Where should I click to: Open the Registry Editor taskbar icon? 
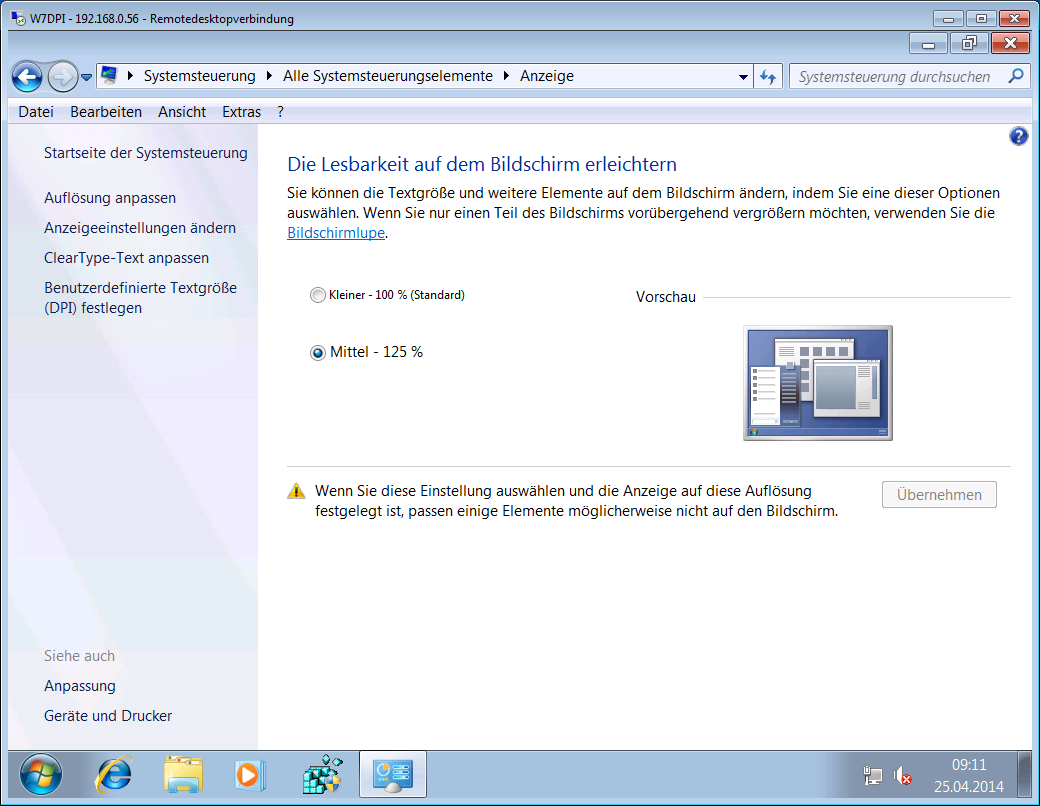322,774
